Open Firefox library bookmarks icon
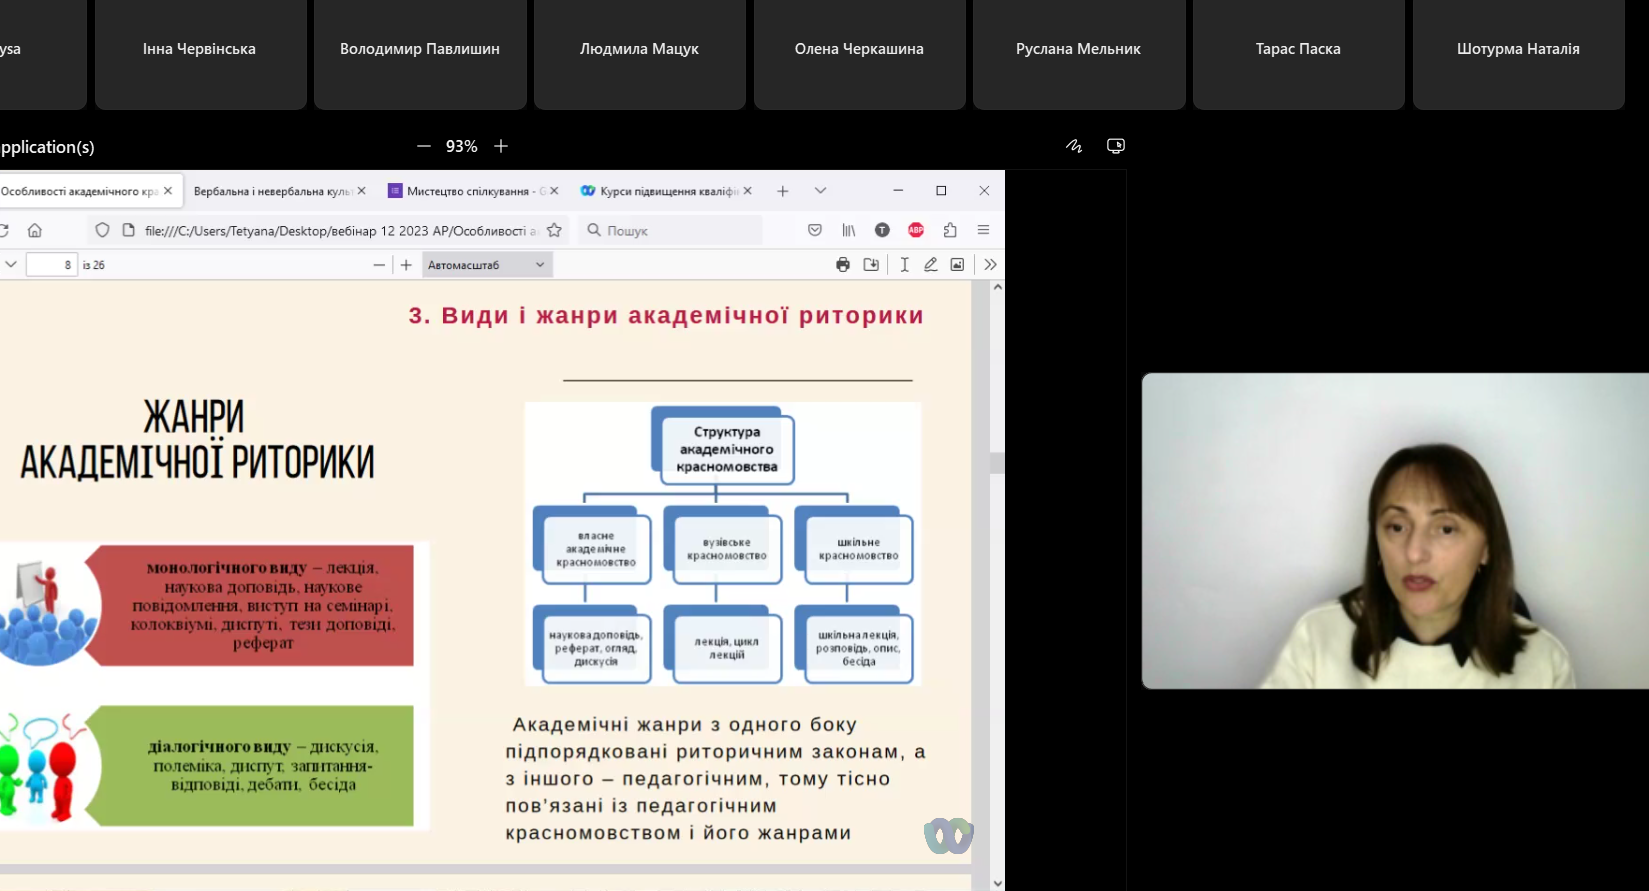 848,230
